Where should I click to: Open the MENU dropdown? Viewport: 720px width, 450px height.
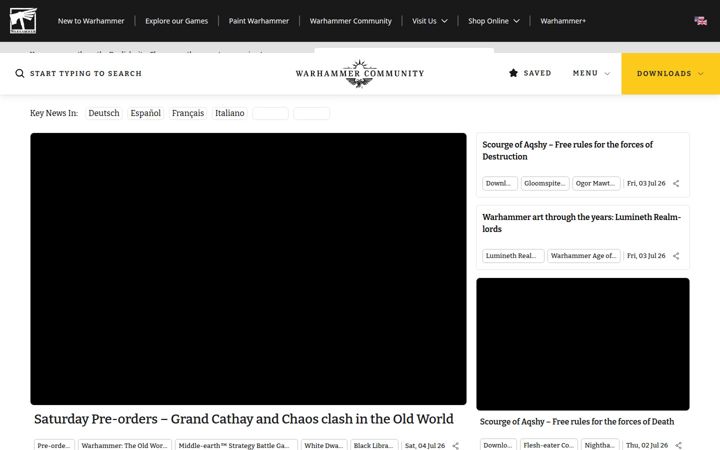click(x=591, y=73)
